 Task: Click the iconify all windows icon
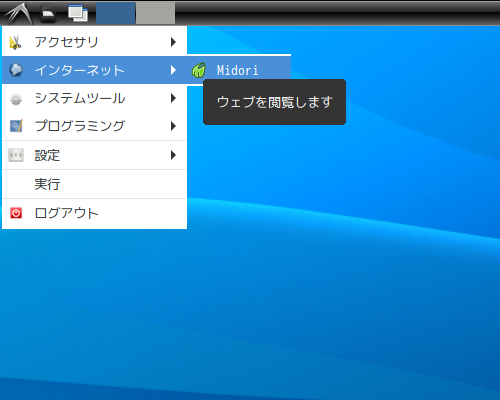click(78, 13)
